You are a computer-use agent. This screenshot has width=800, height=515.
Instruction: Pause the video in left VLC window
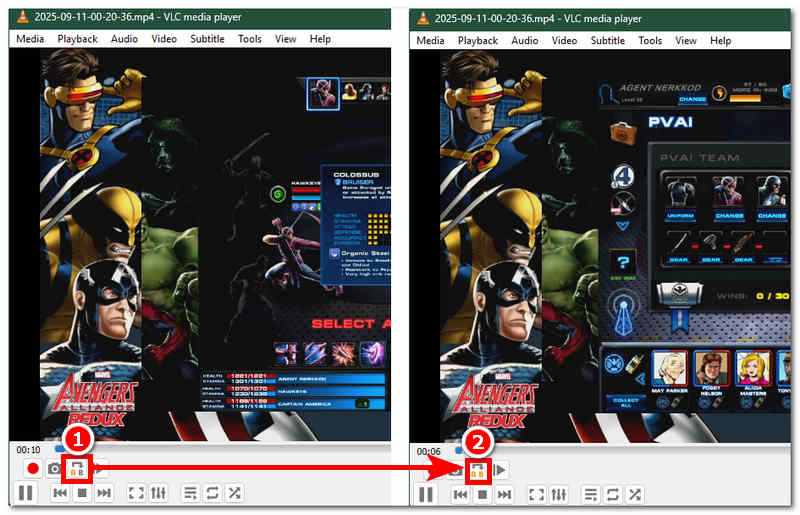pos(26,493)
